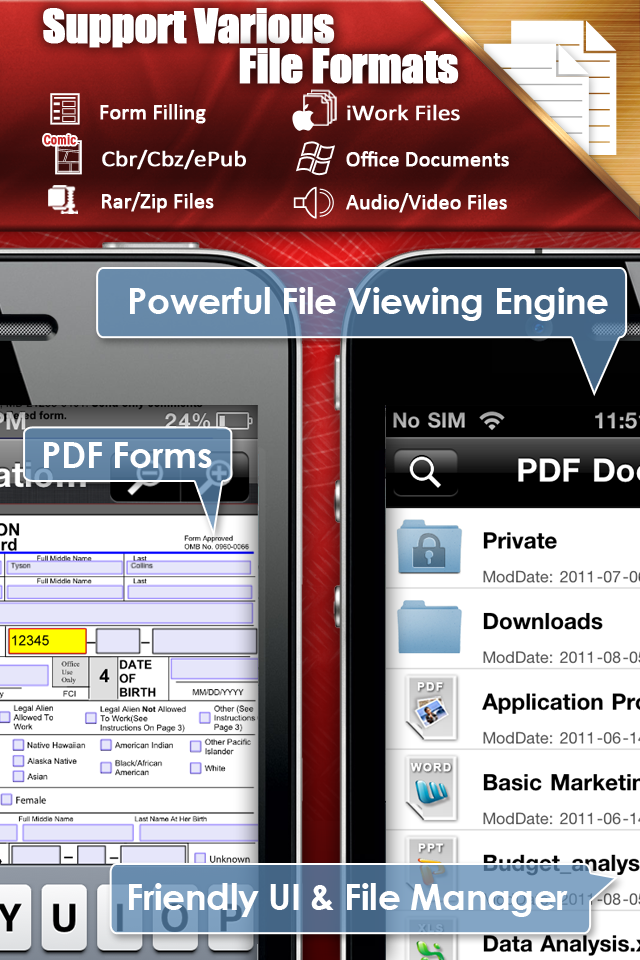The width and height of the screenshot is (640, 960).
Task: Tap the Wi-Fi status icon
Action: pyautogui.click(x=492, y=420)
